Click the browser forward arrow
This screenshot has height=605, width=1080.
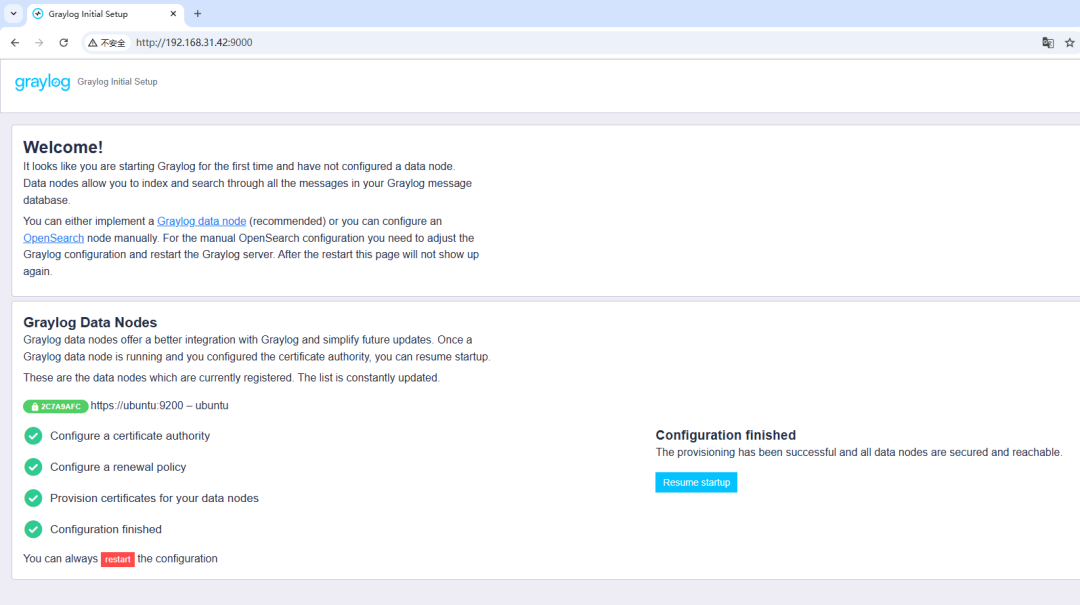[39, 43]
